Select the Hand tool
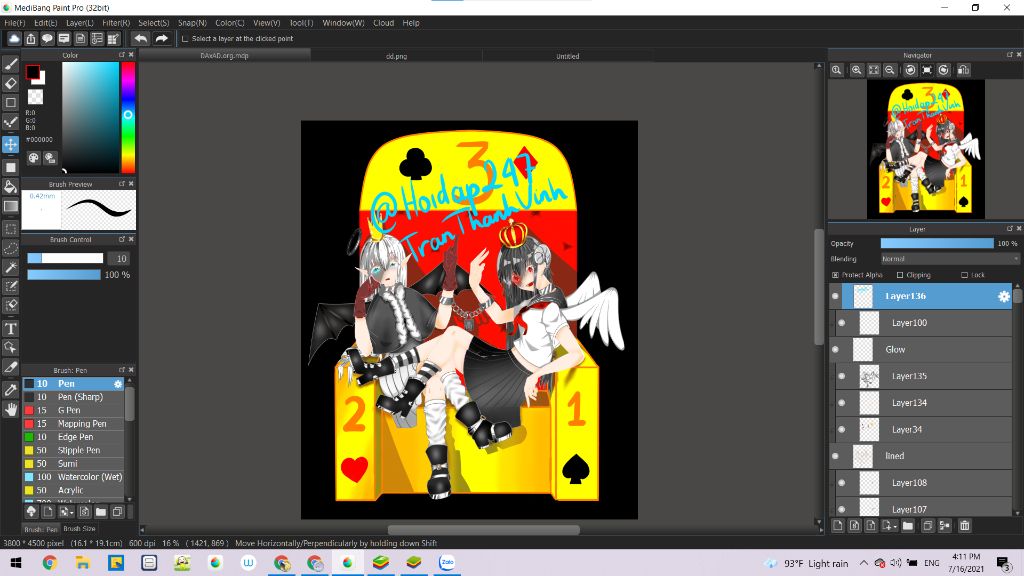Image resolution: width=1024 pixels, height=576 pixels. pyautogui.click(x=10, y=409)
